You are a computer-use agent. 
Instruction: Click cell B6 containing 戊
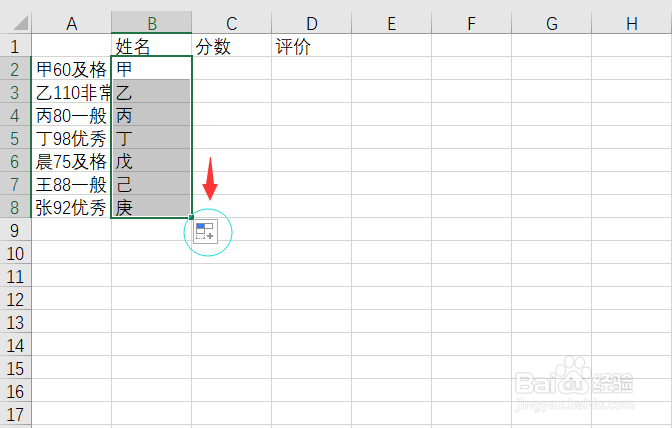(x=152, y=161)
